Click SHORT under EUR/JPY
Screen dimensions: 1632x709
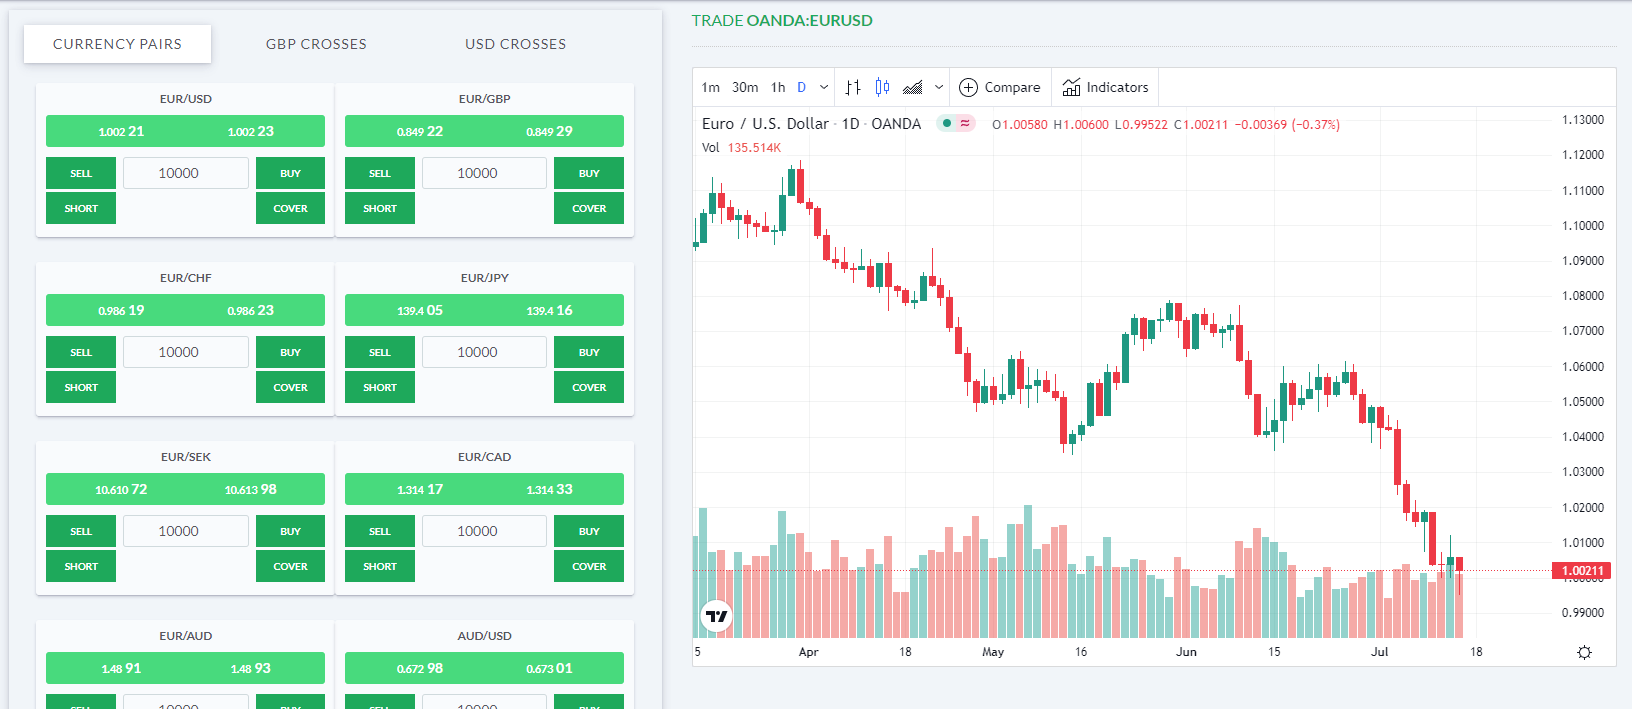[x=380, y=387]
